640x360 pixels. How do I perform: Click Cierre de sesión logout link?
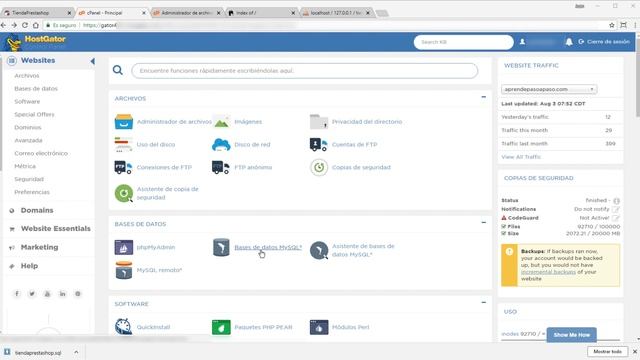click(x=604, y=42)
